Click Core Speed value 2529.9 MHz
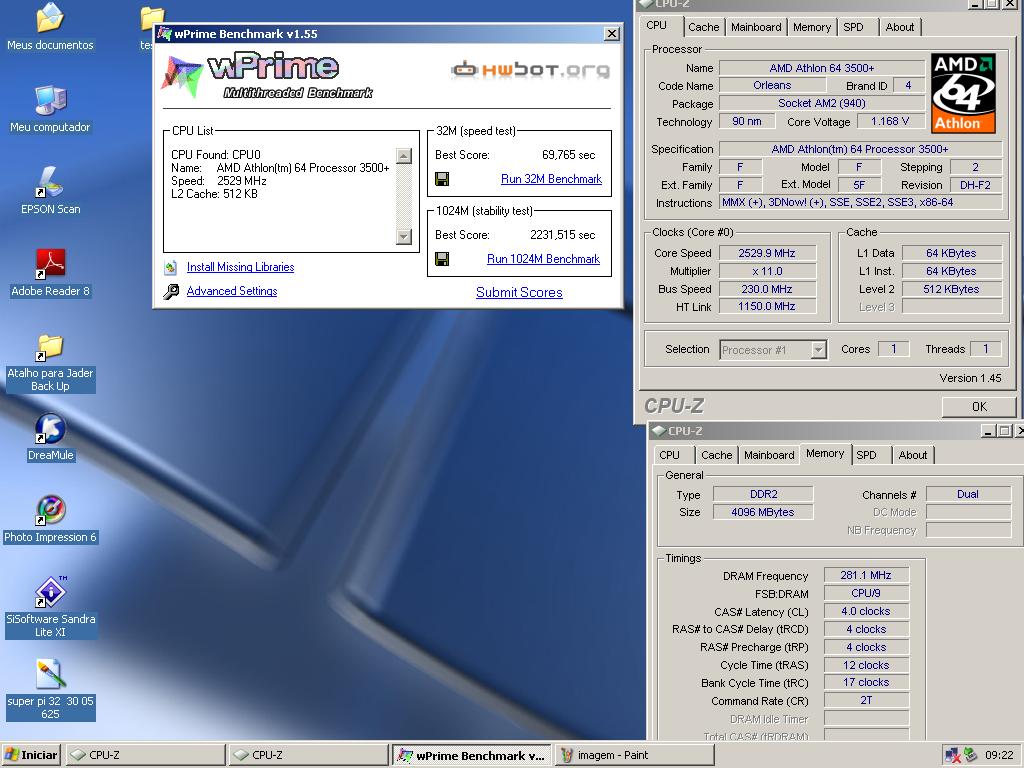 coord(767,253)
